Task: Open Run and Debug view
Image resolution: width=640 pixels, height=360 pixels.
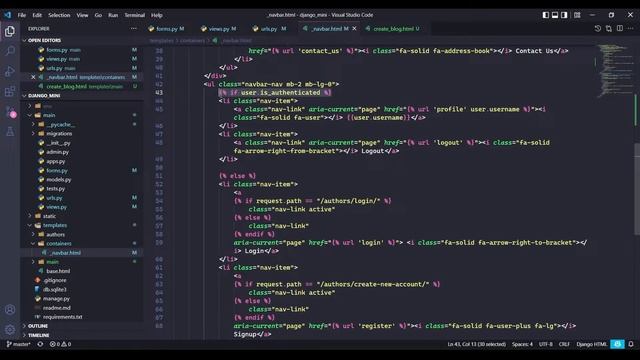Action: 10,71
